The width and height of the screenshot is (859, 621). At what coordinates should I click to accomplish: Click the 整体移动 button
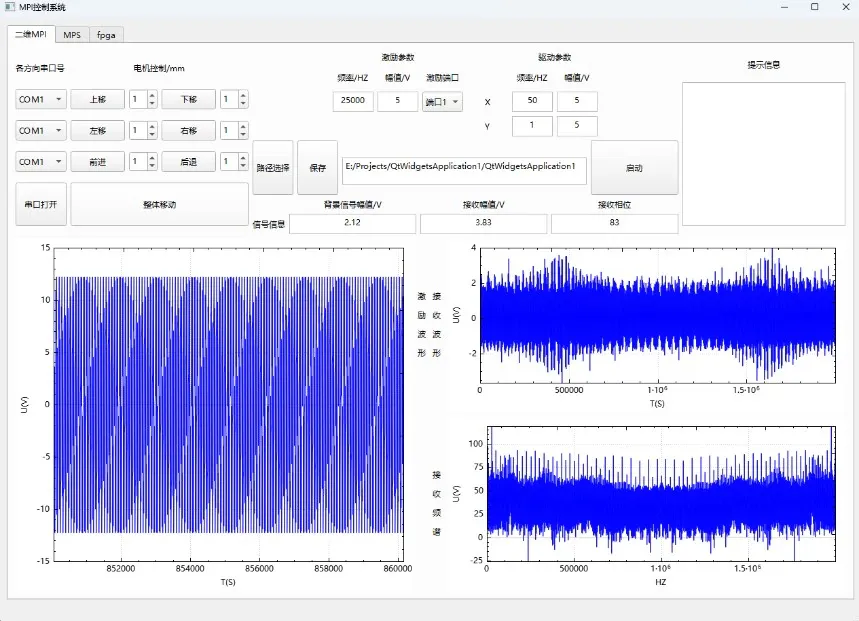pyautogui.click(x=159, y=204)
